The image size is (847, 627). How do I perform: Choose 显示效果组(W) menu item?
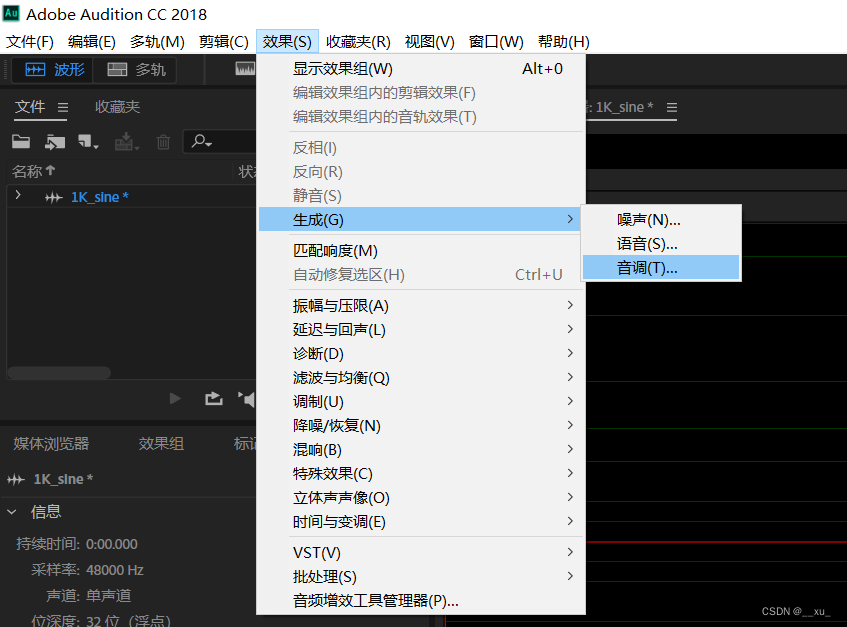tap(420, 69)
